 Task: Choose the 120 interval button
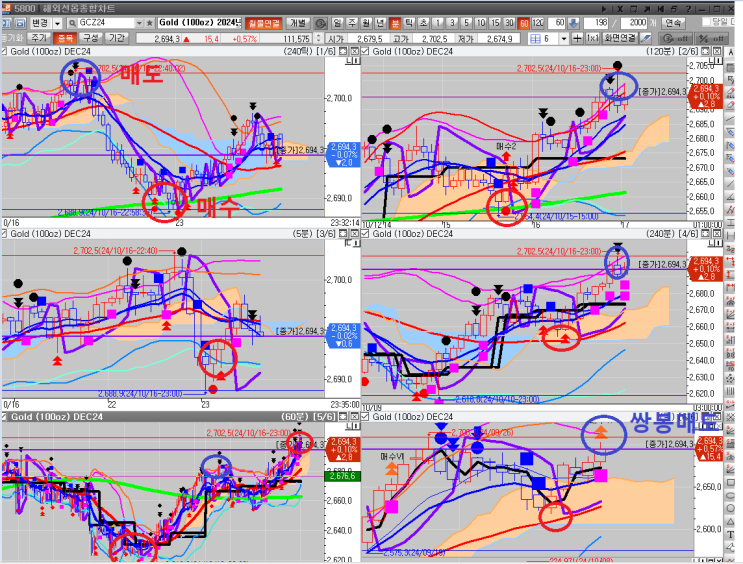[x=538, y=23]
